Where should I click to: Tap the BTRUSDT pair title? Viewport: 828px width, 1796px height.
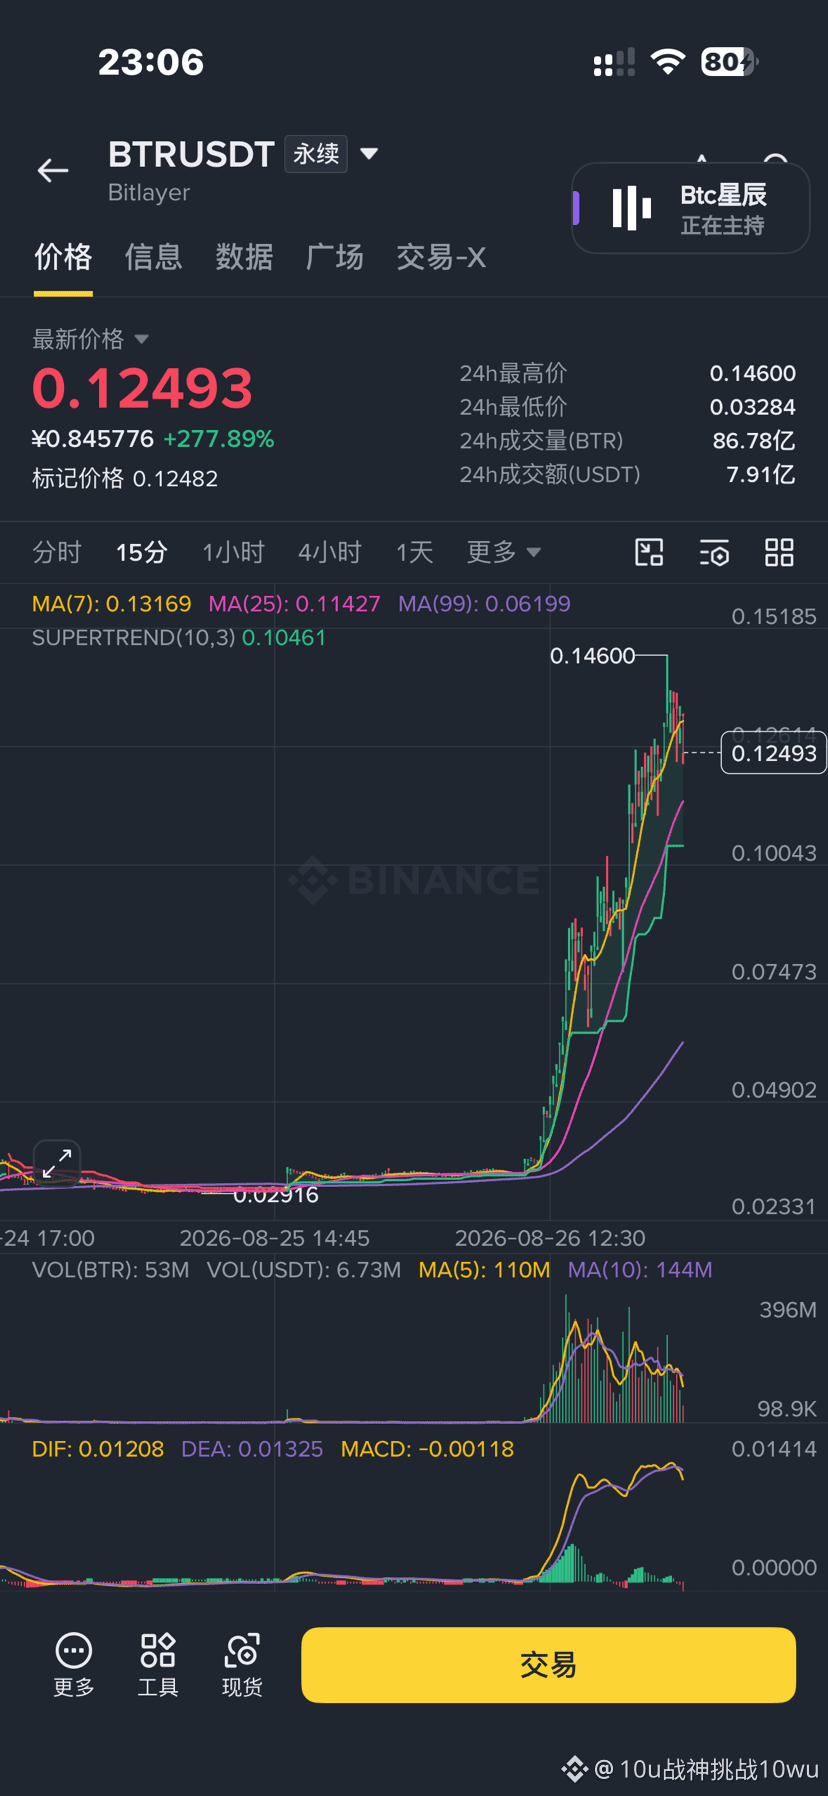(x=191, y=154)
